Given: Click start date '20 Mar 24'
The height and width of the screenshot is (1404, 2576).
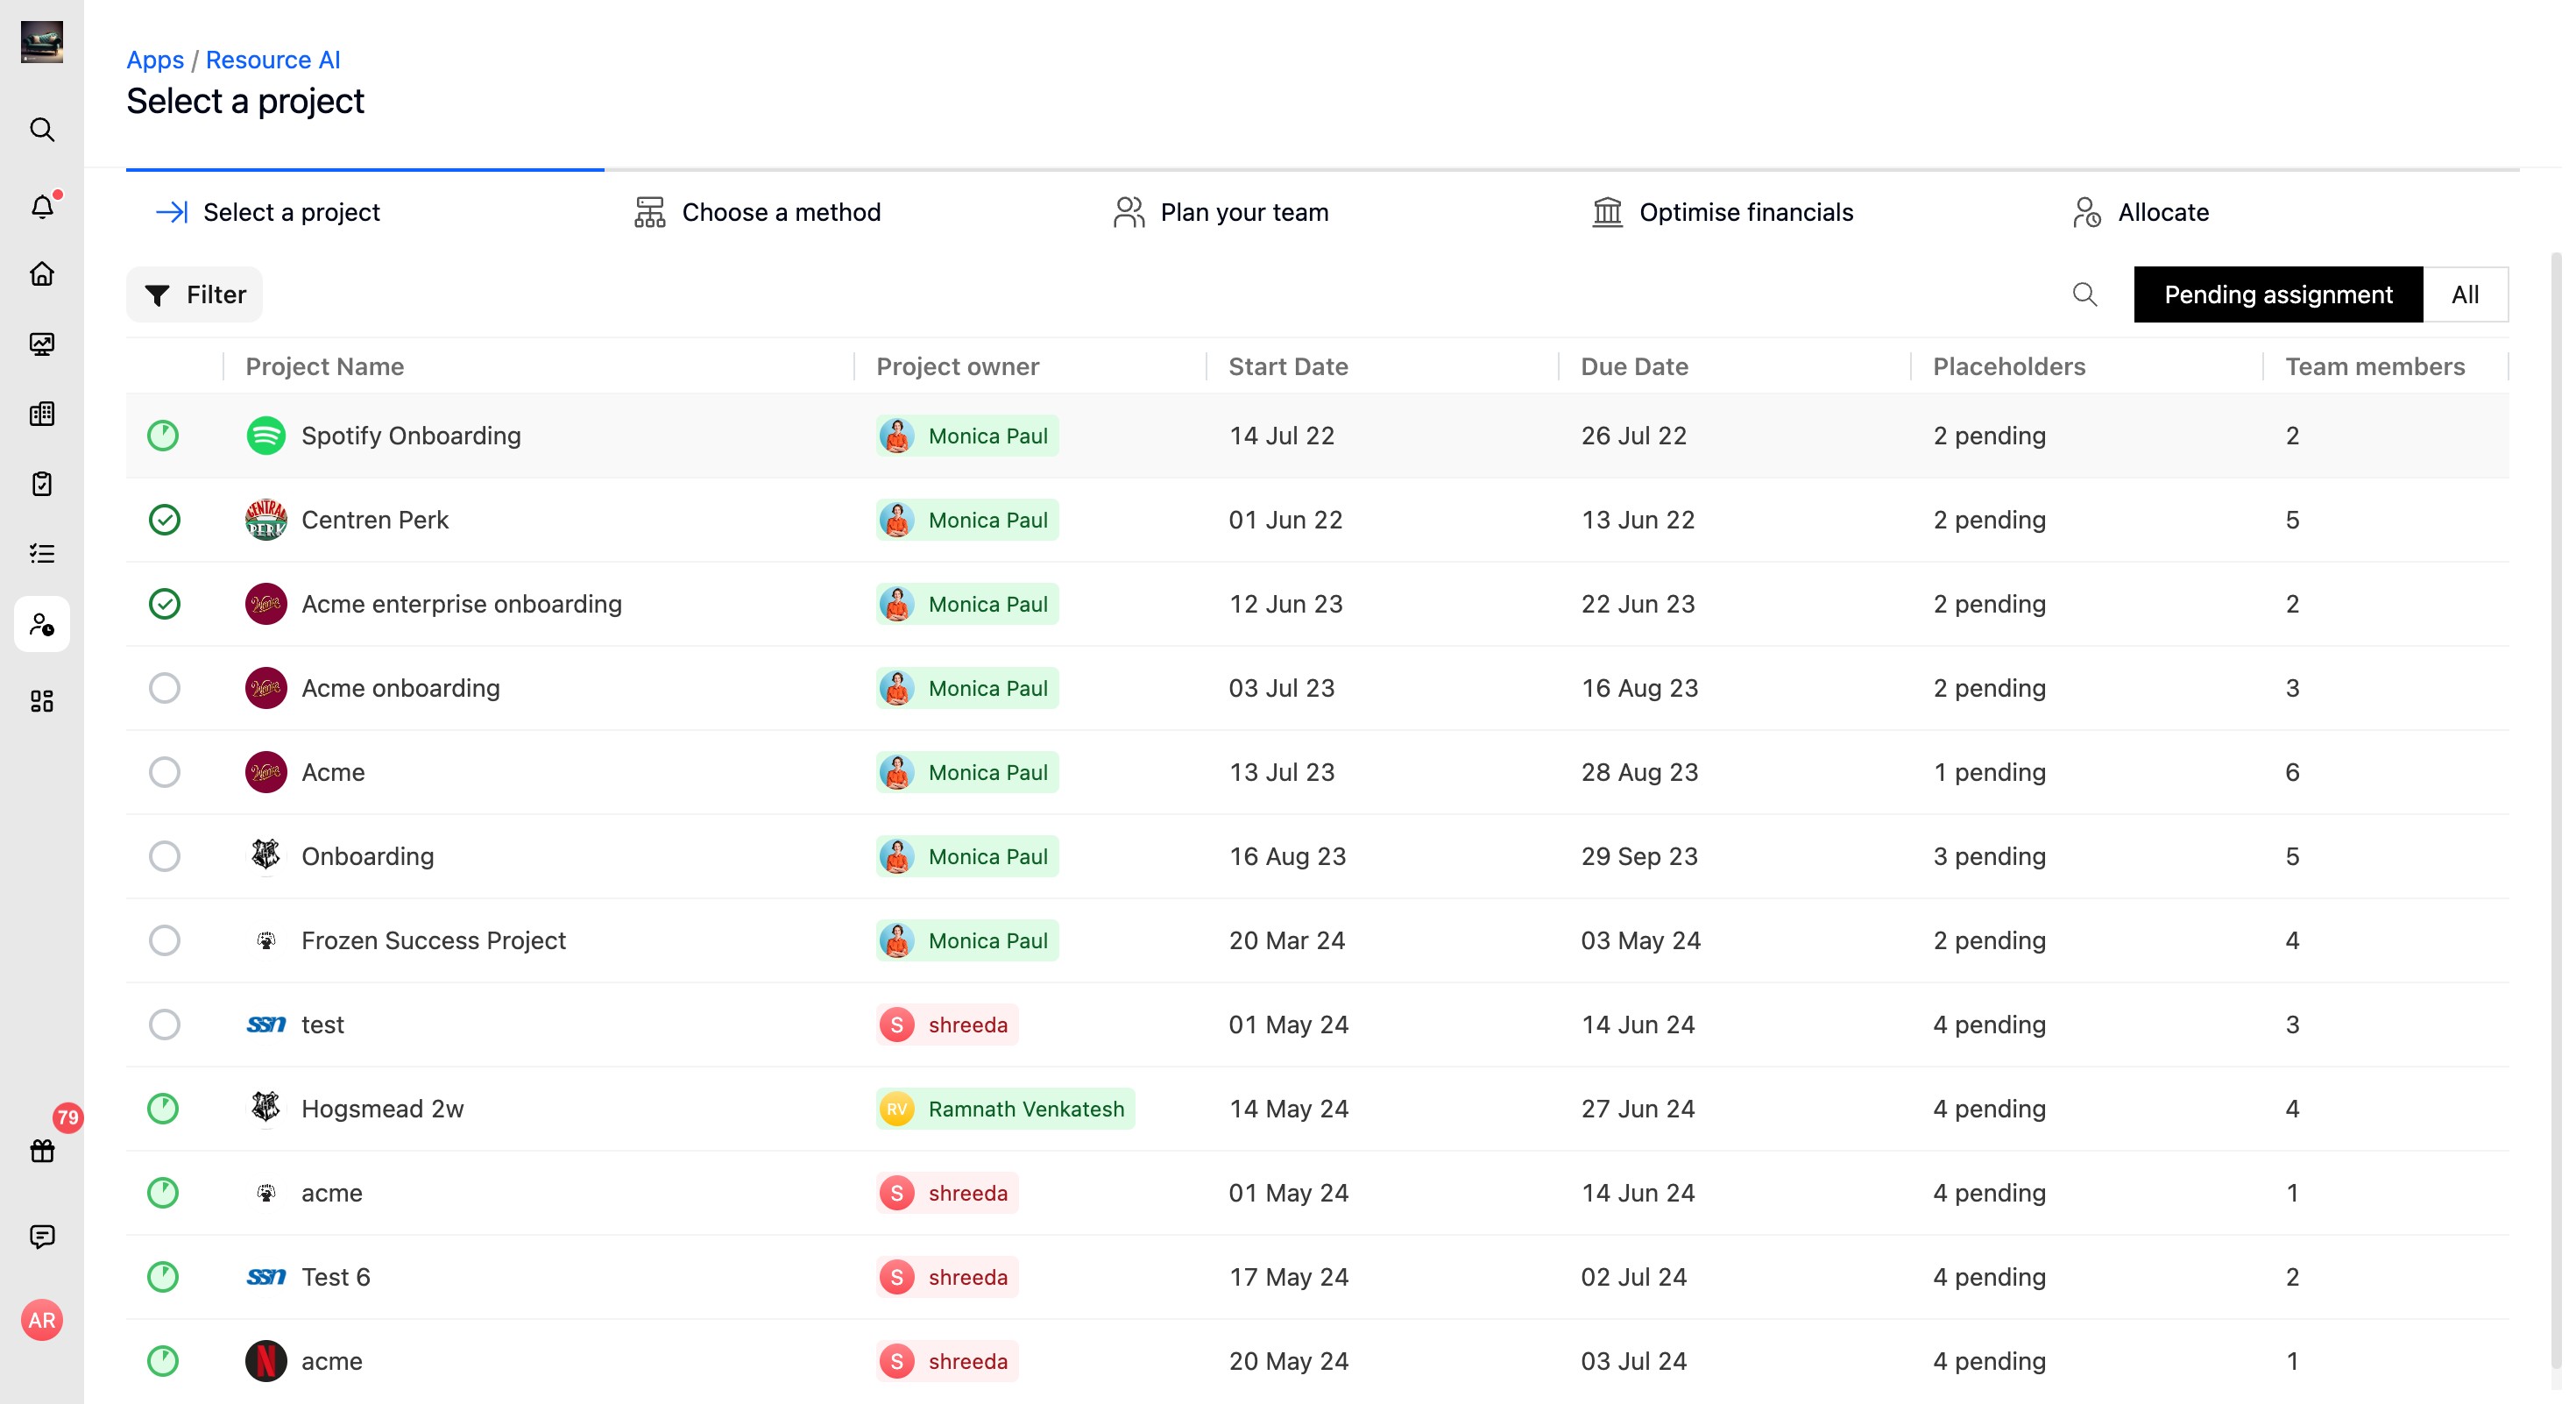Looking at the screenshot, I should coord(1287,940).
